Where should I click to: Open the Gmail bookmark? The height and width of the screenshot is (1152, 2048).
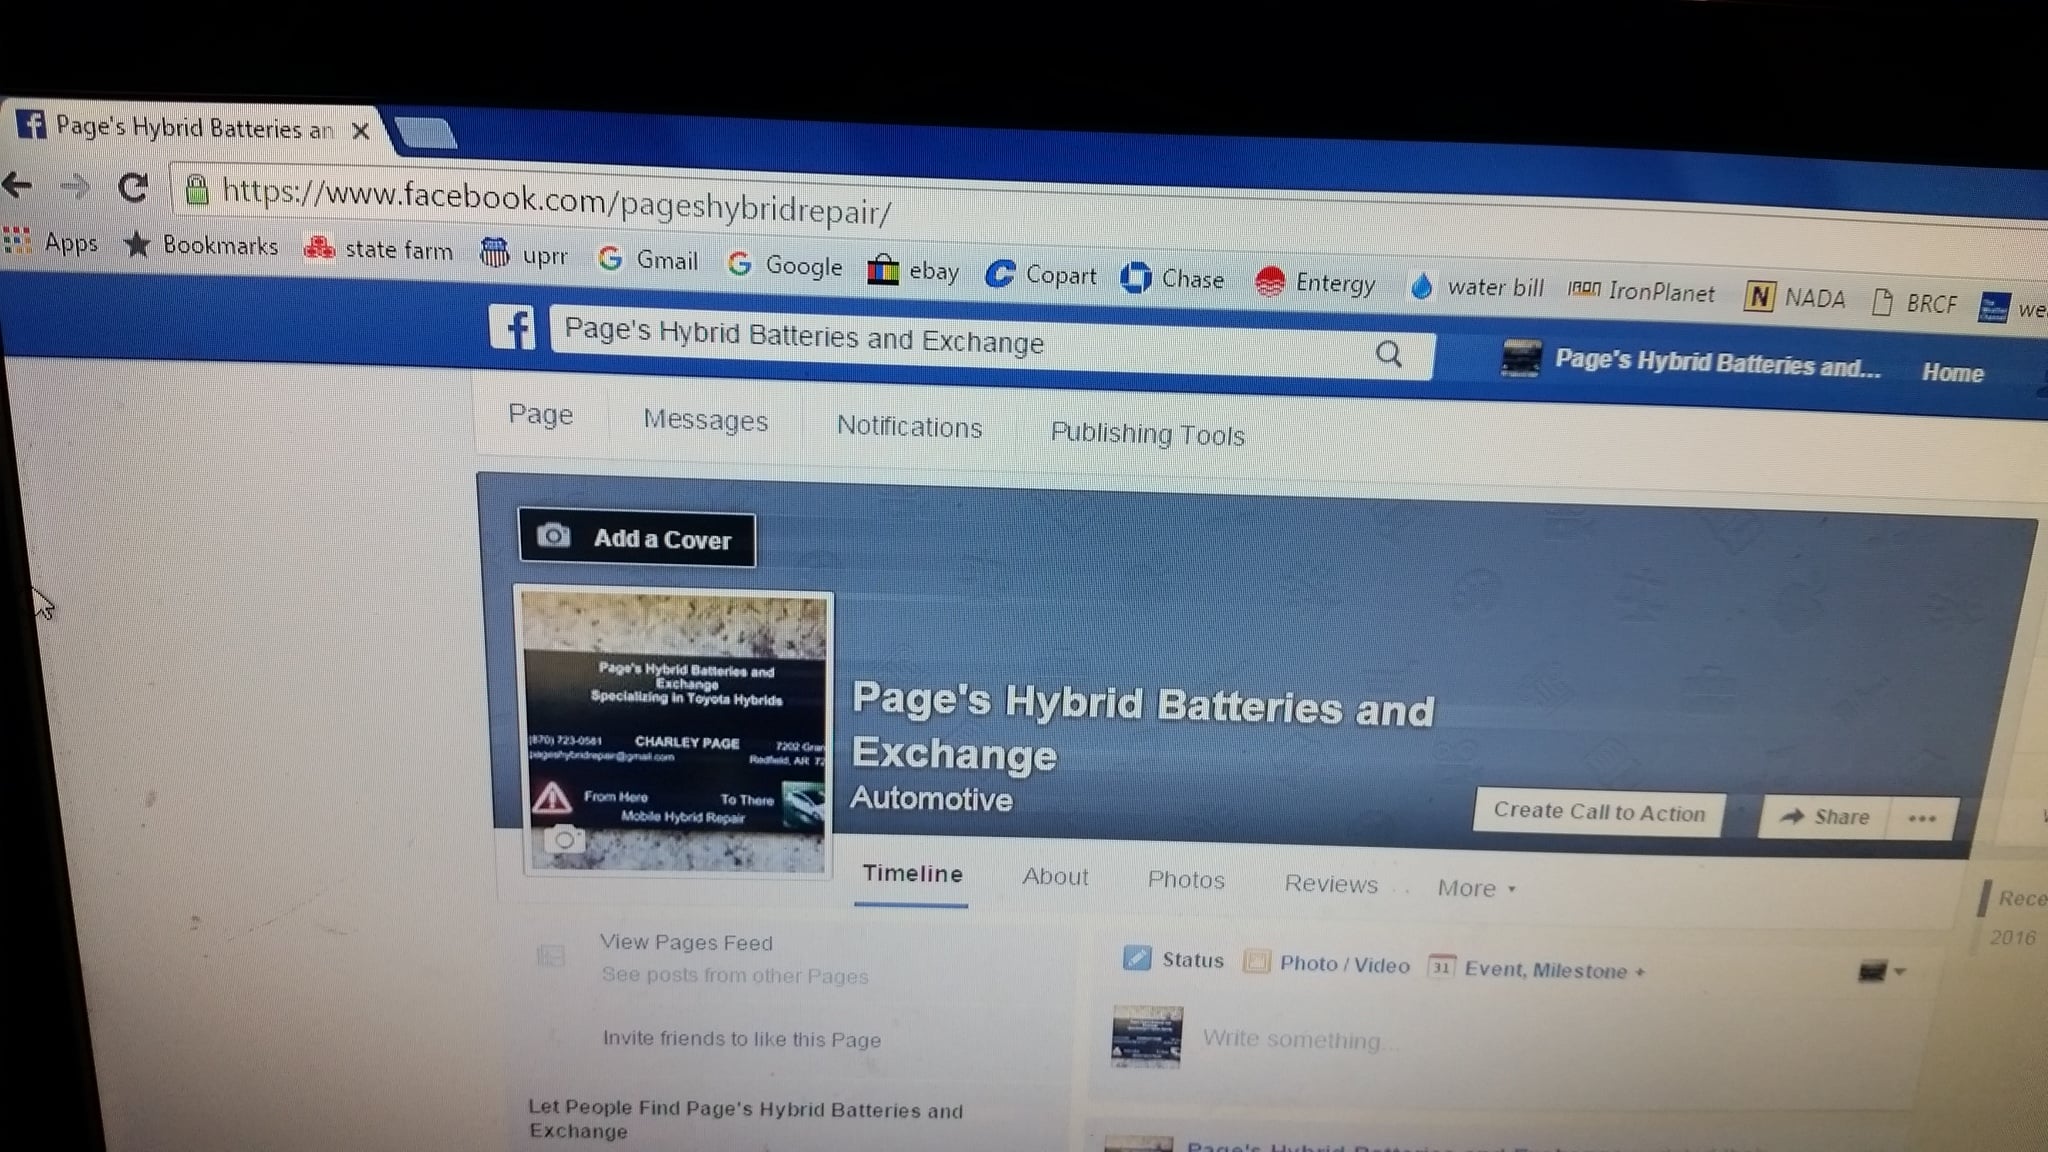pos(647,260)
